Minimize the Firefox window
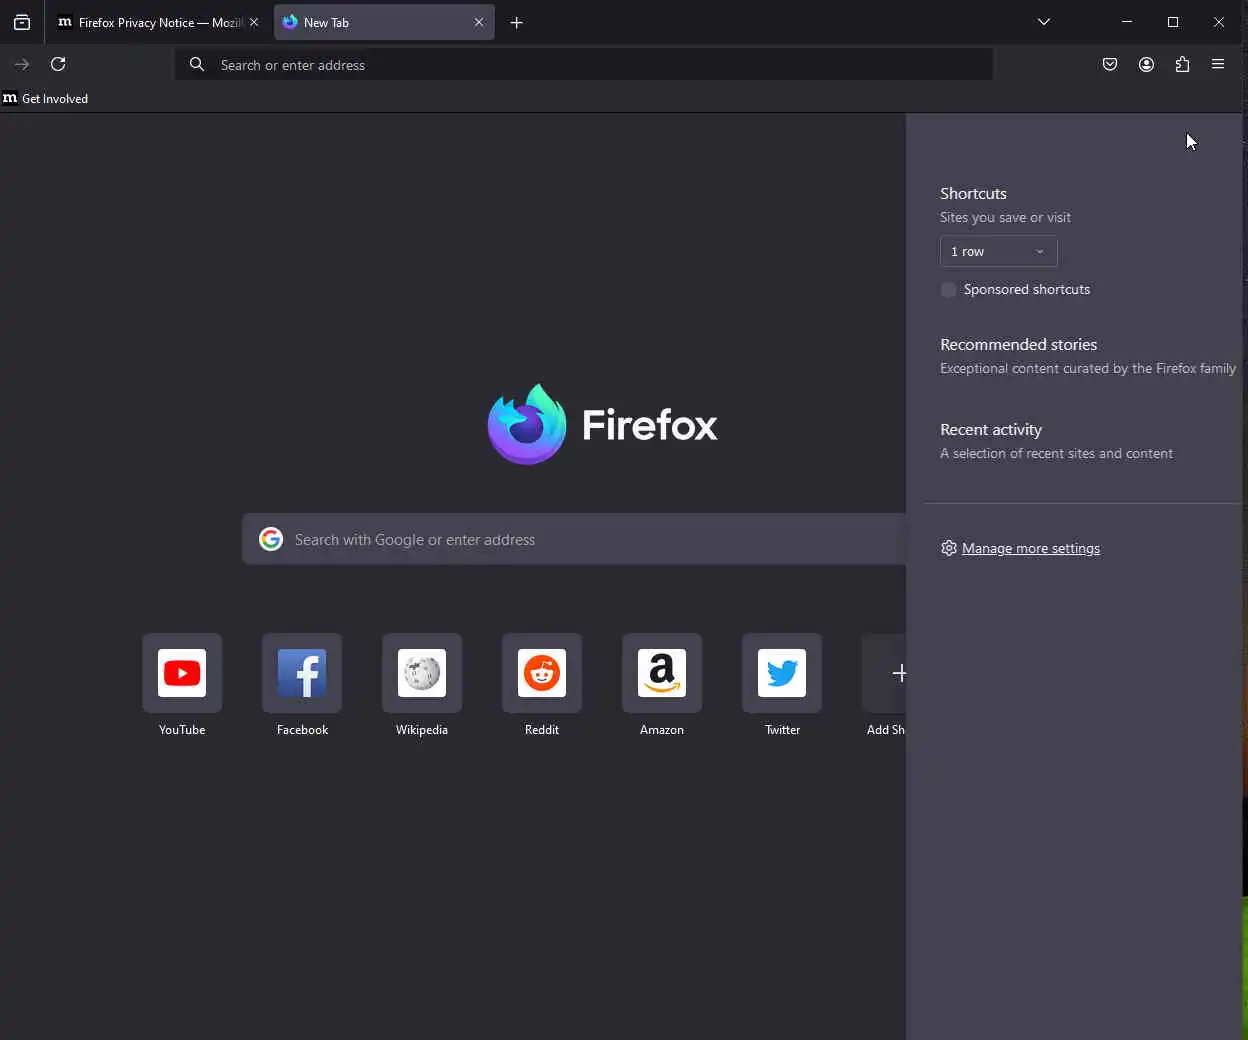The width and height of the screenshot is (1248, 1040). (x=1127, y=22)
